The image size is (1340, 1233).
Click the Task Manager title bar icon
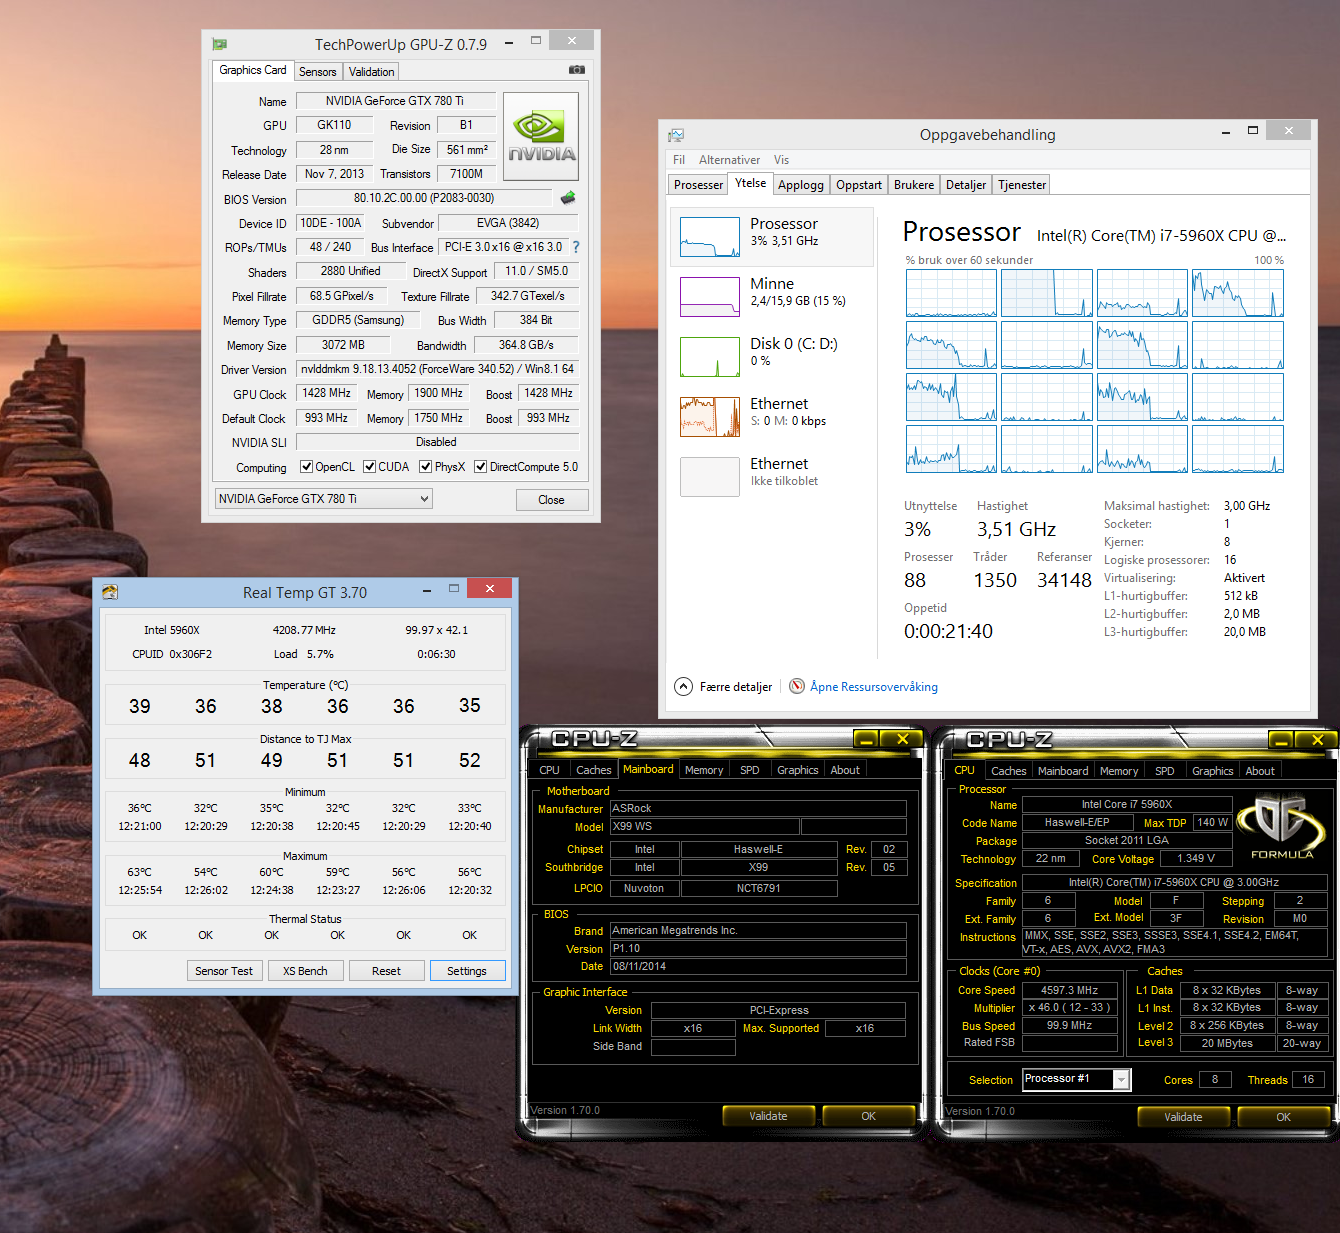pos(677,135)
